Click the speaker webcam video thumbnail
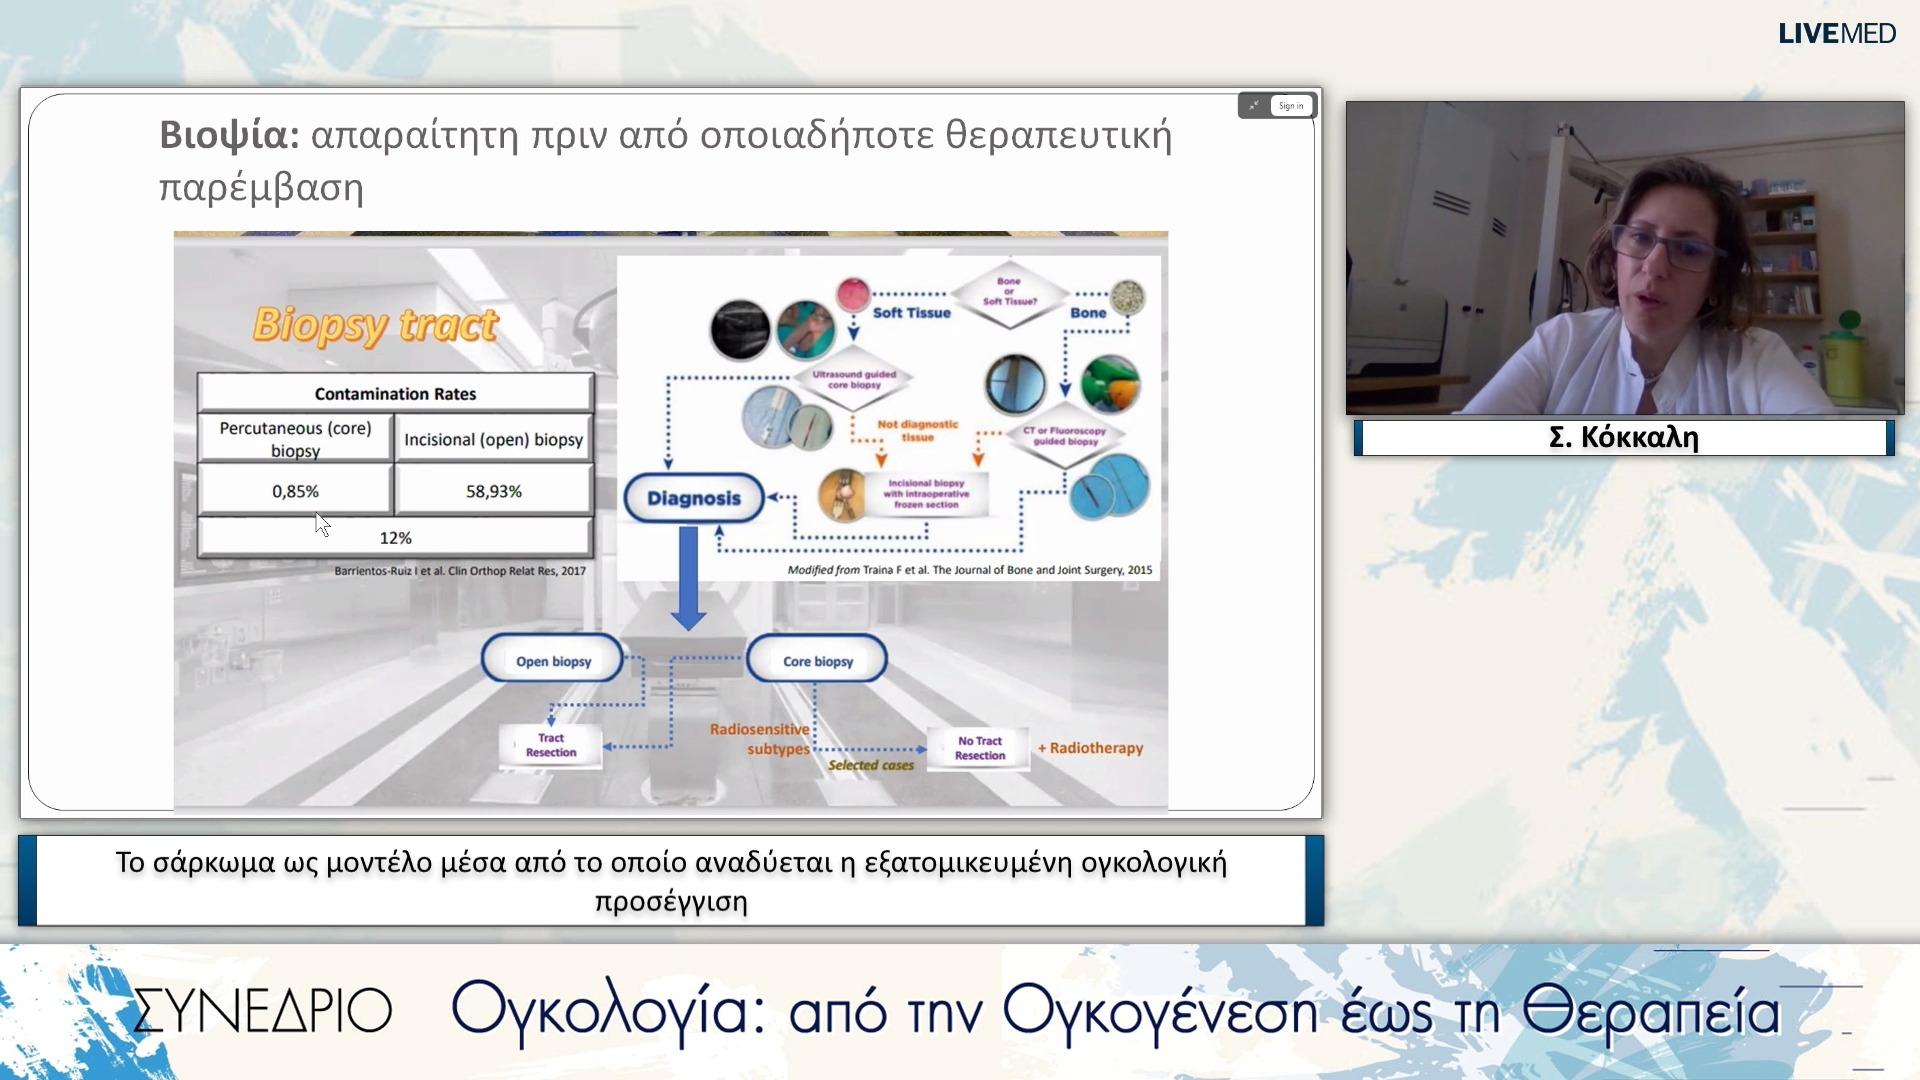This screenshot has width=1920, height=1080. pyautogui.click(x=1625, y=258)
